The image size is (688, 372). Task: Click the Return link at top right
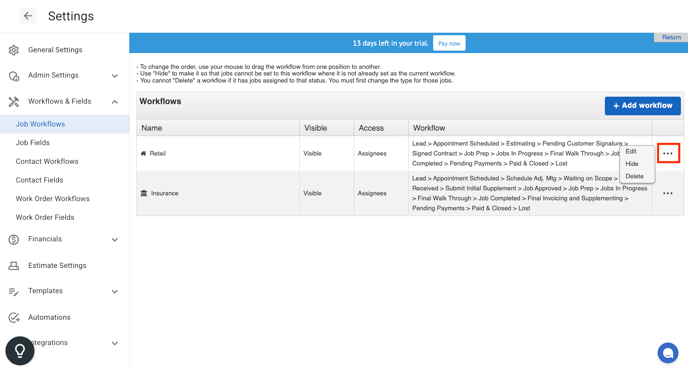671,37
